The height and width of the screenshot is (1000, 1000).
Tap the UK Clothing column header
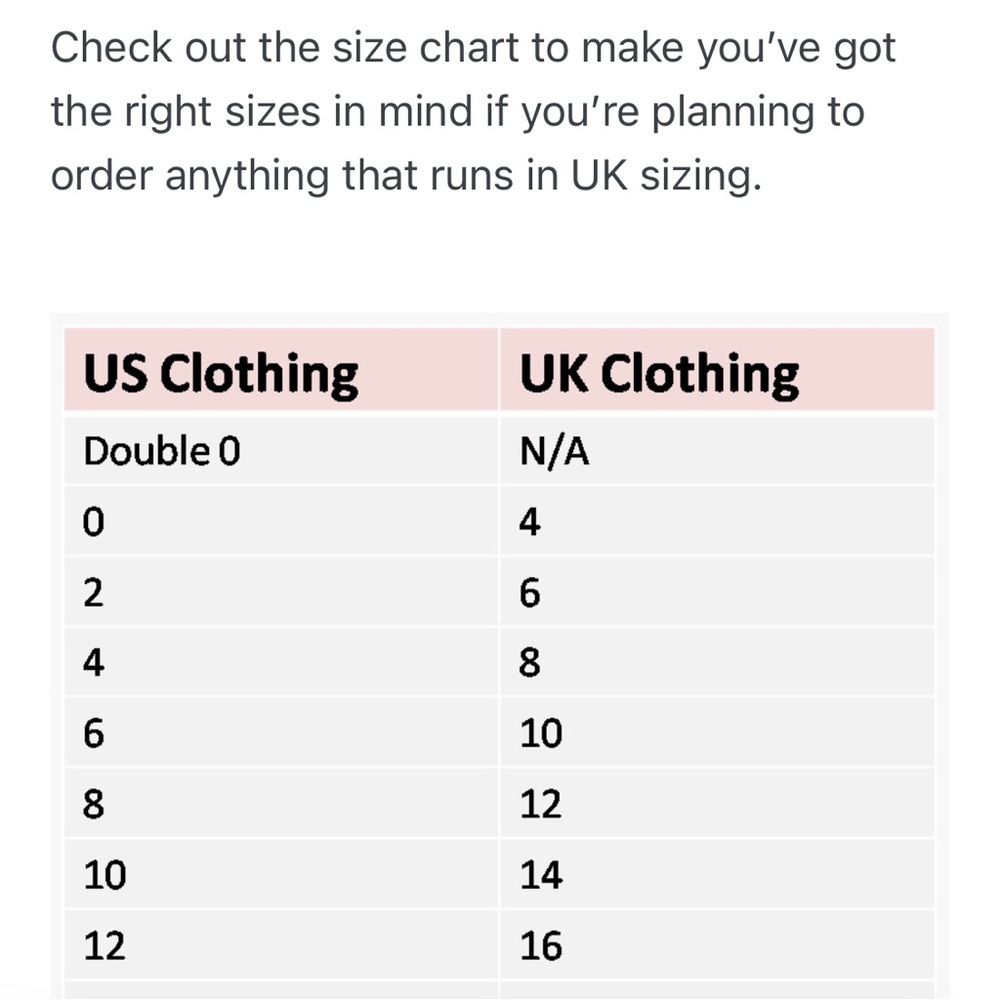coord(717,370)
